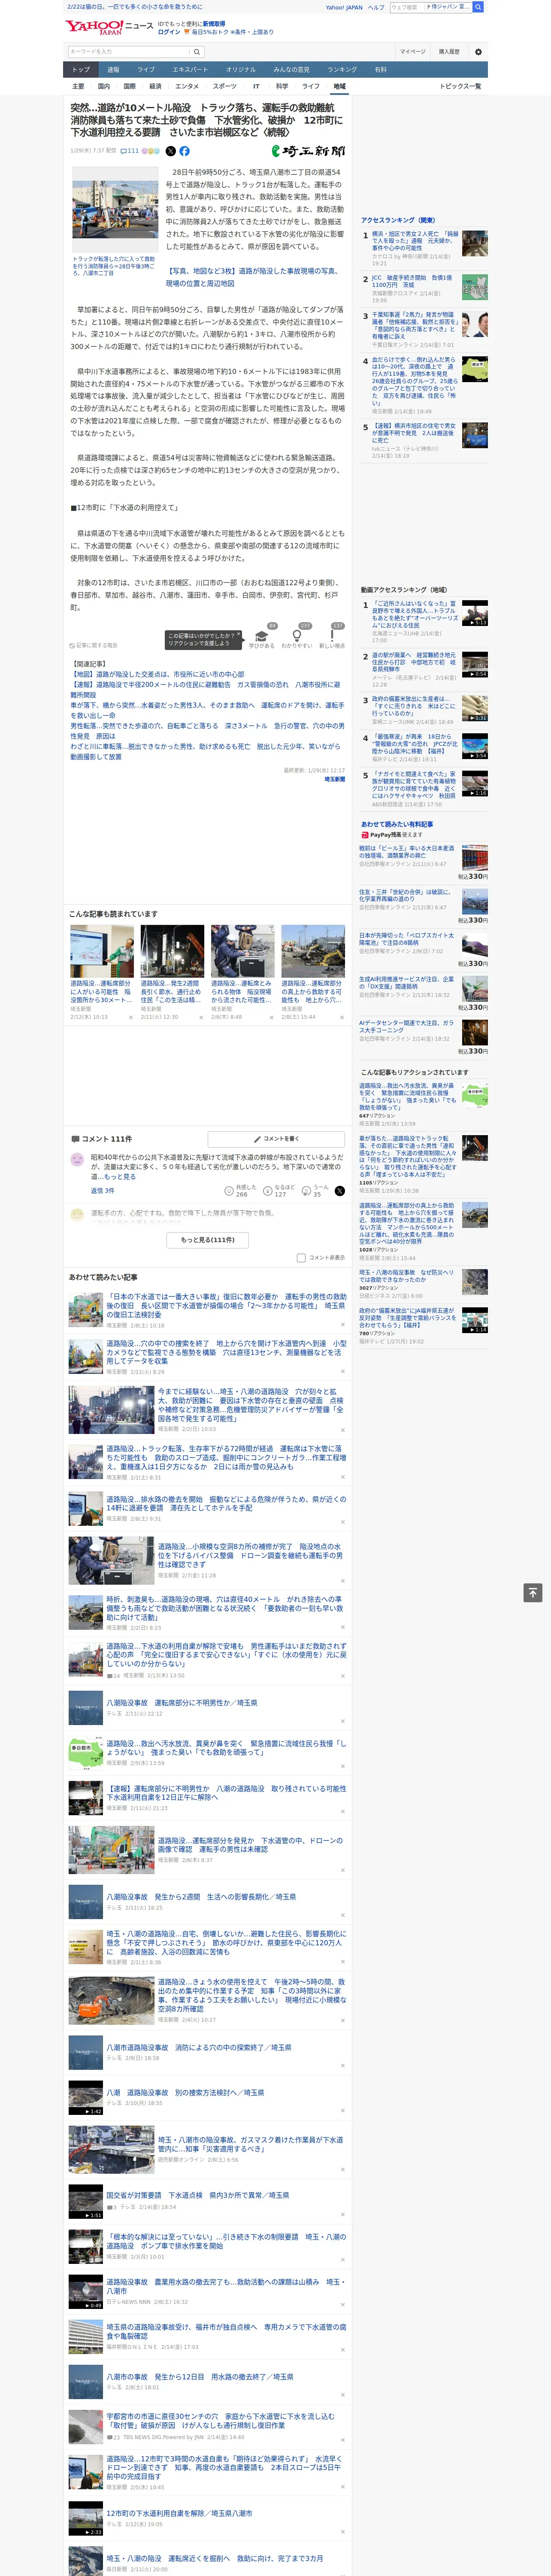Click the search magnifier icon beside keyword field
Viewport: 551px width, 2576px height.
pos(197,51)
